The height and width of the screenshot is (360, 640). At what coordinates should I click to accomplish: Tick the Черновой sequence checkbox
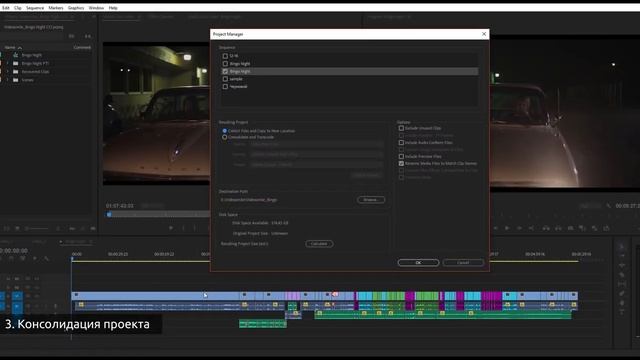pos(225,87)
